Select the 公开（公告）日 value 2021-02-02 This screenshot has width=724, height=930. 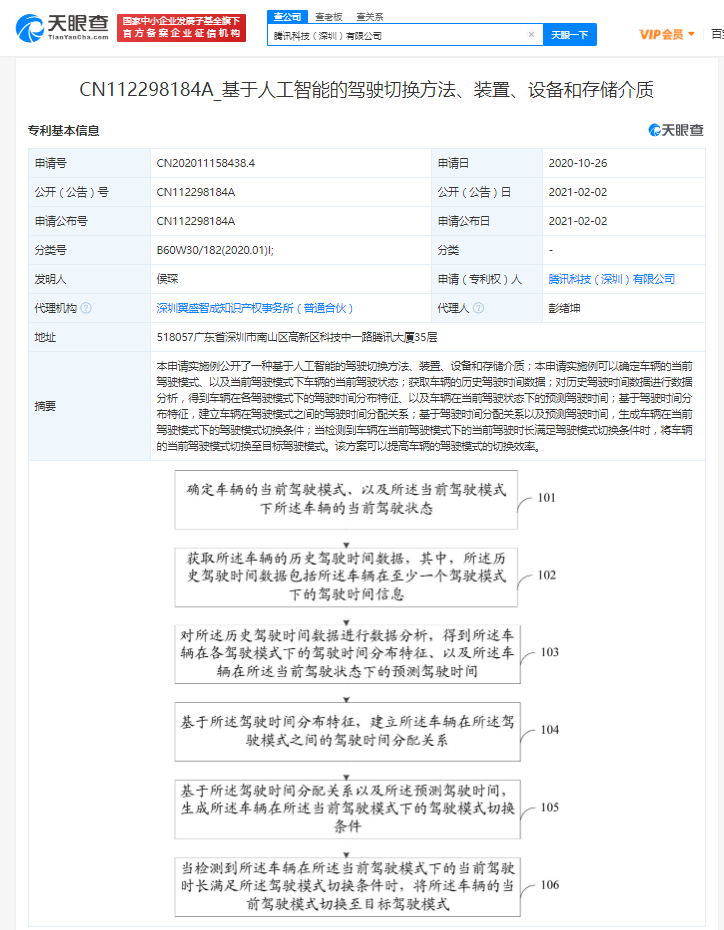click(578, 192)
